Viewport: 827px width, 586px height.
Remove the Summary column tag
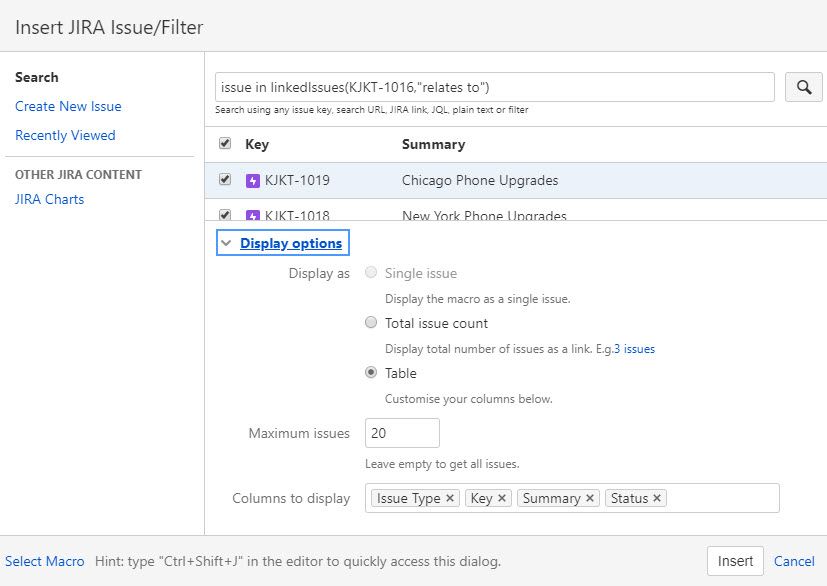(590, 498)
